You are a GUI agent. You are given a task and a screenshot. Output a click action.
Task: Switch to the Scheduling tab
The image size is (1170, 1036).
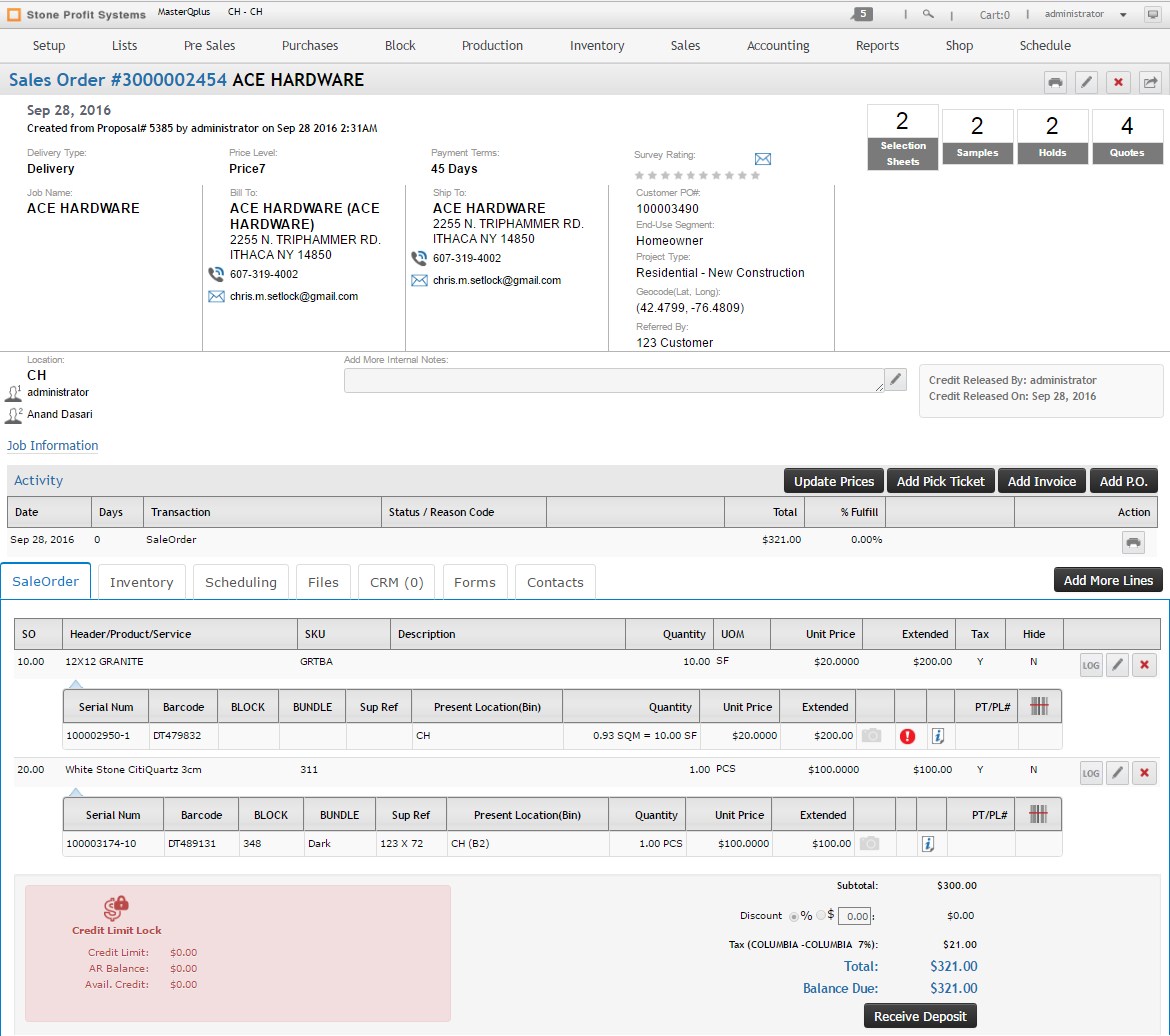(x=240, y=582)
